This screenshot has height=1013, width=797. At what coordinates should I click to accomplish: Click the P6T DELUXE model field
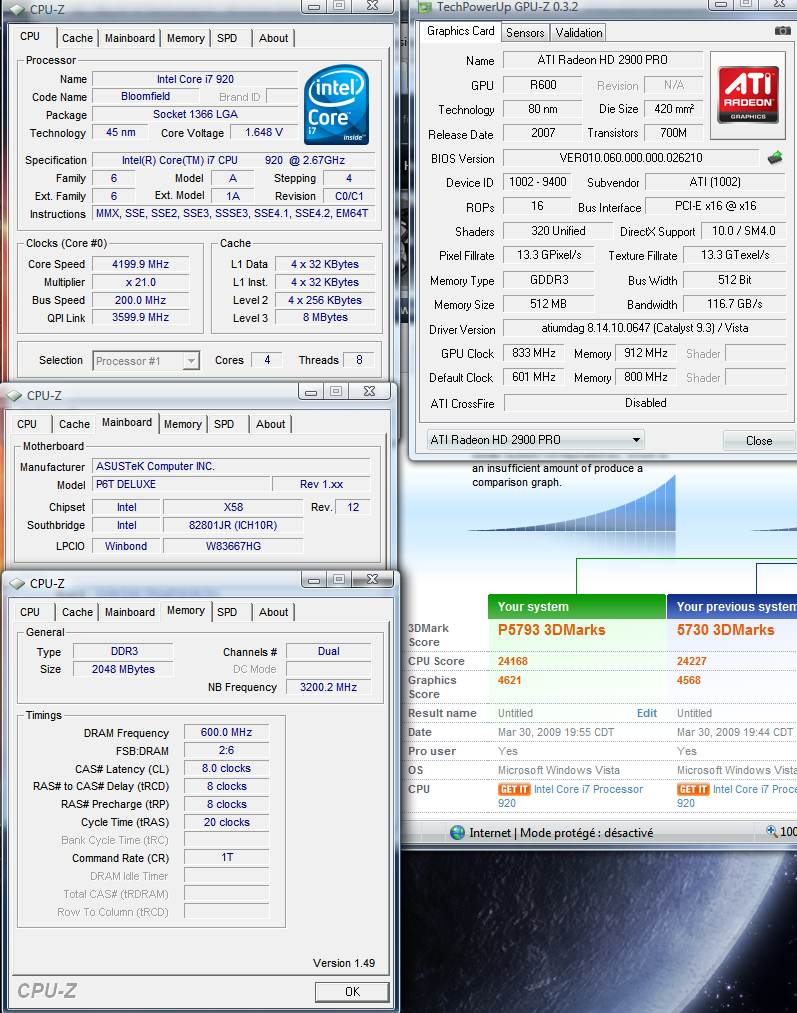pos(181,484)
